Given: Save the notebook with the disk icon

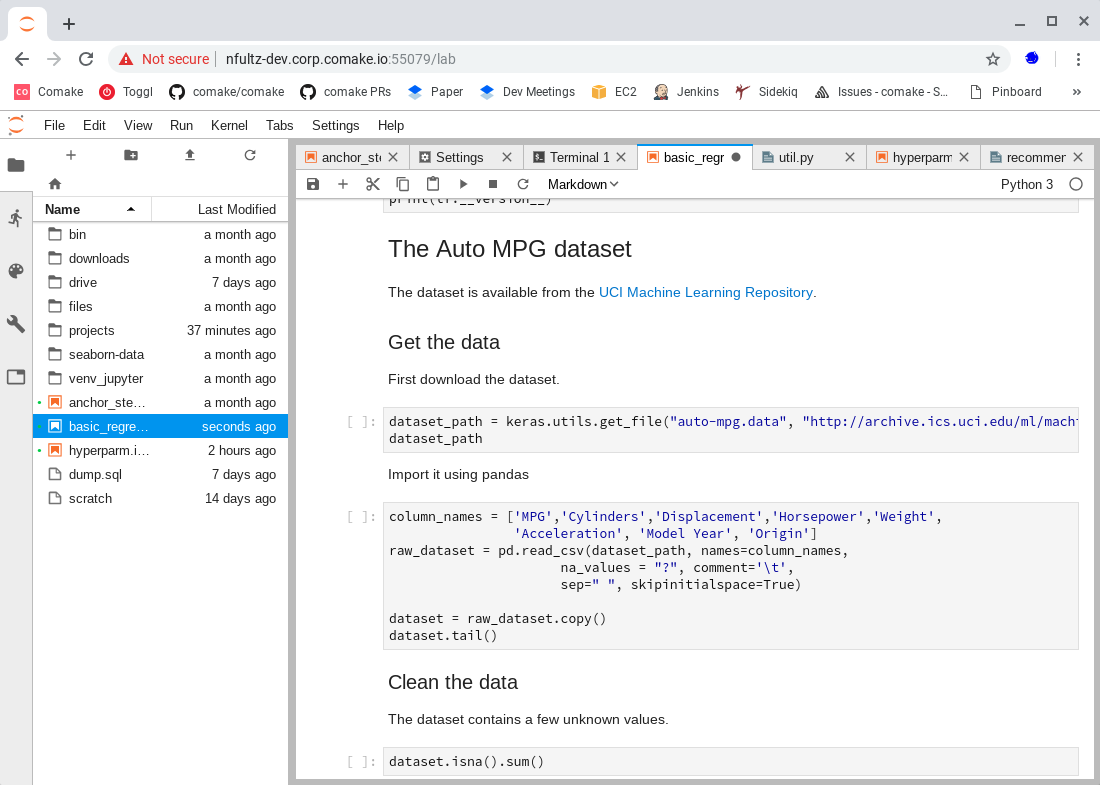Looking at the screenshot, I should (x=313, y=184).
